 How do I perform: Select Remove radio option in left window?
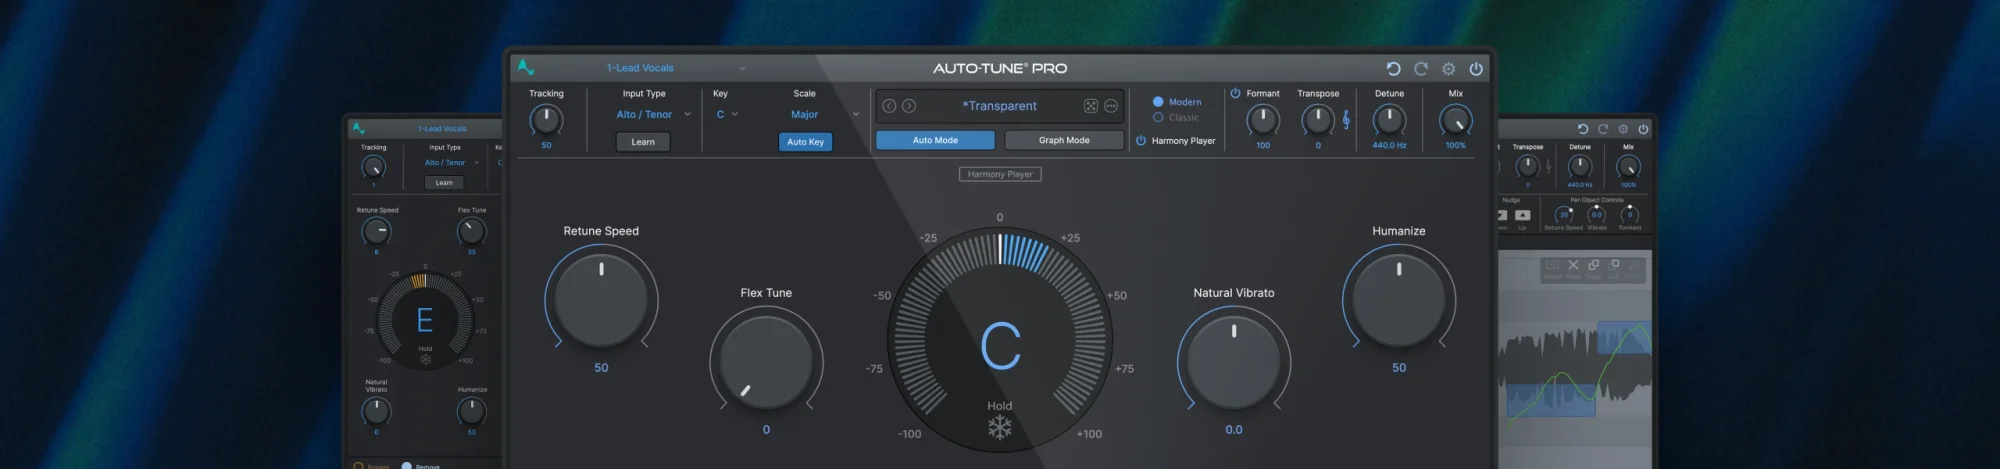pyautogui.click(x=407, y=466)
